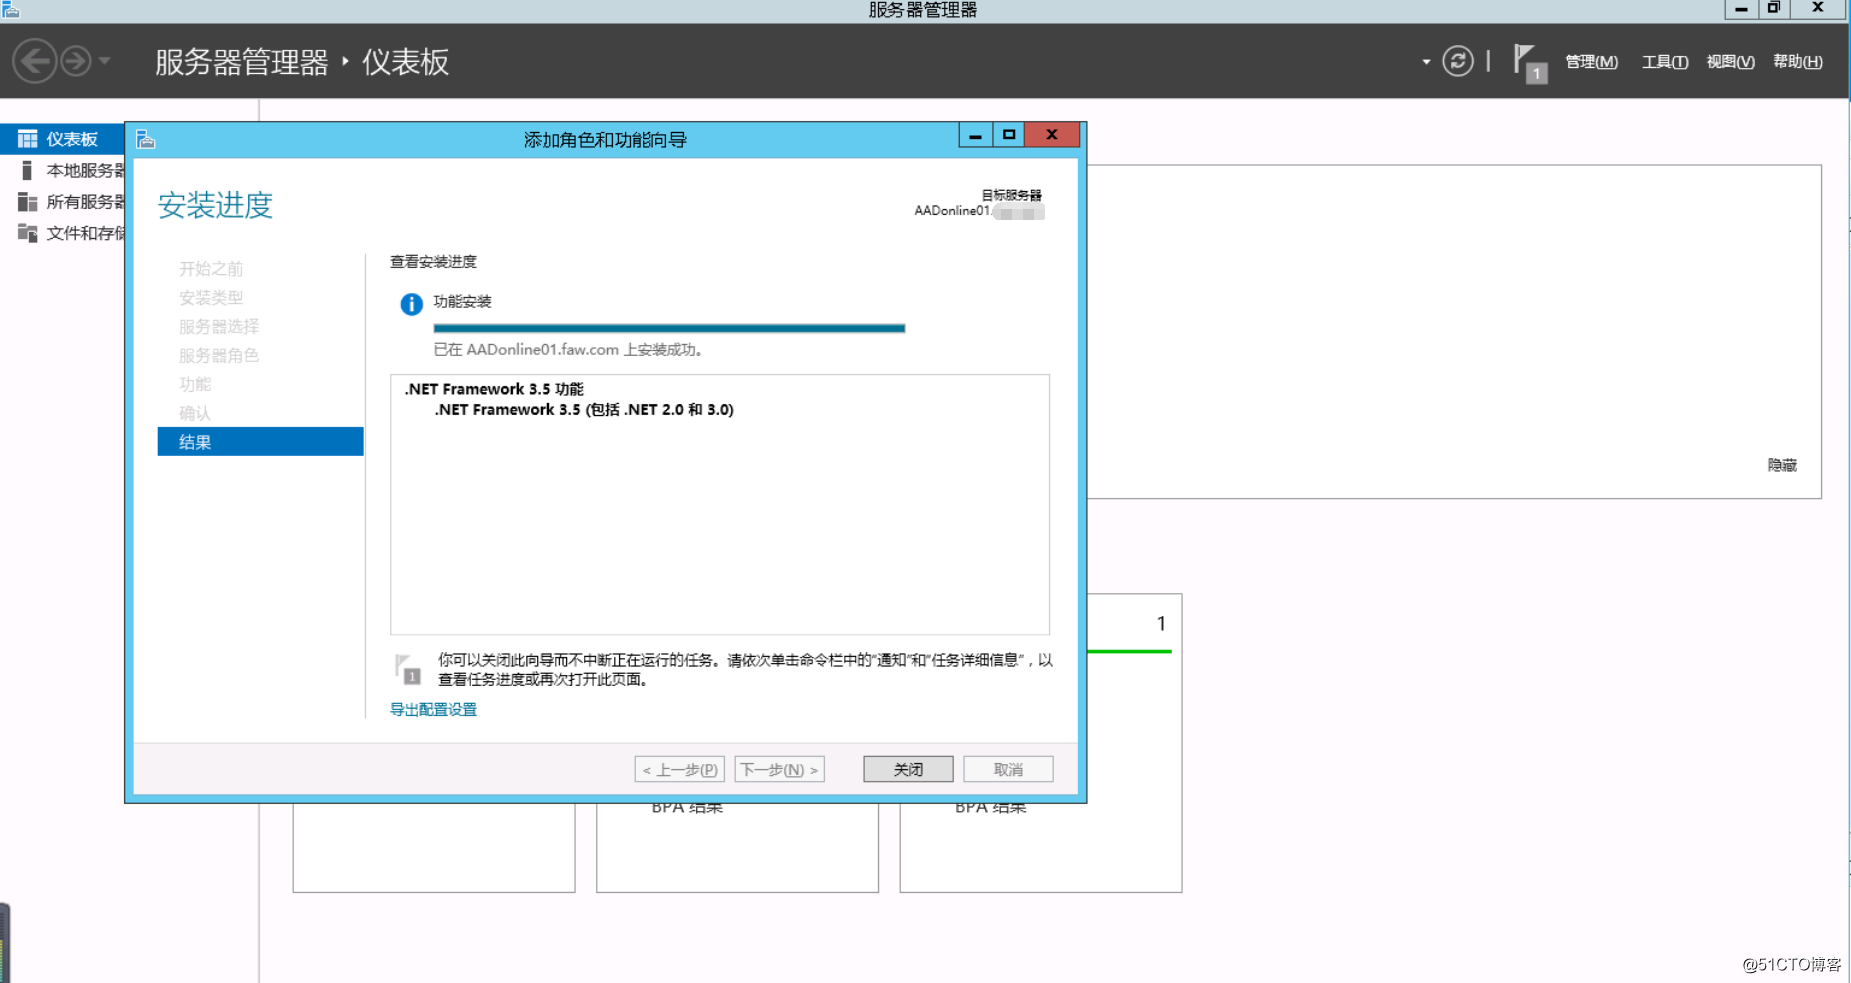This screenshot has width=1851, height=983.
Task: Click the back navigation arrow in Server Manager
Action: click(34, 61)
